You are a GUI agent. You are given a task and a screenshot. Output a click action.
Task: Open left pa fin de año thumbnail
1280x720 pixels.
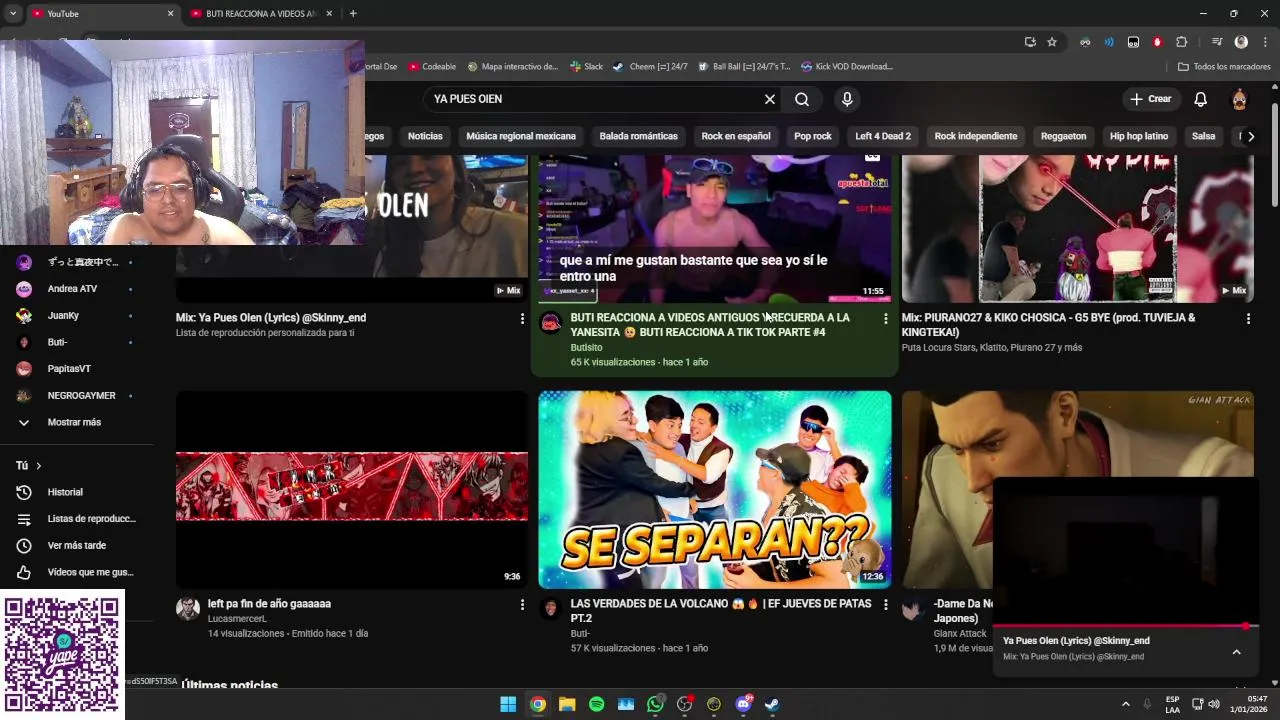point(352,490)
